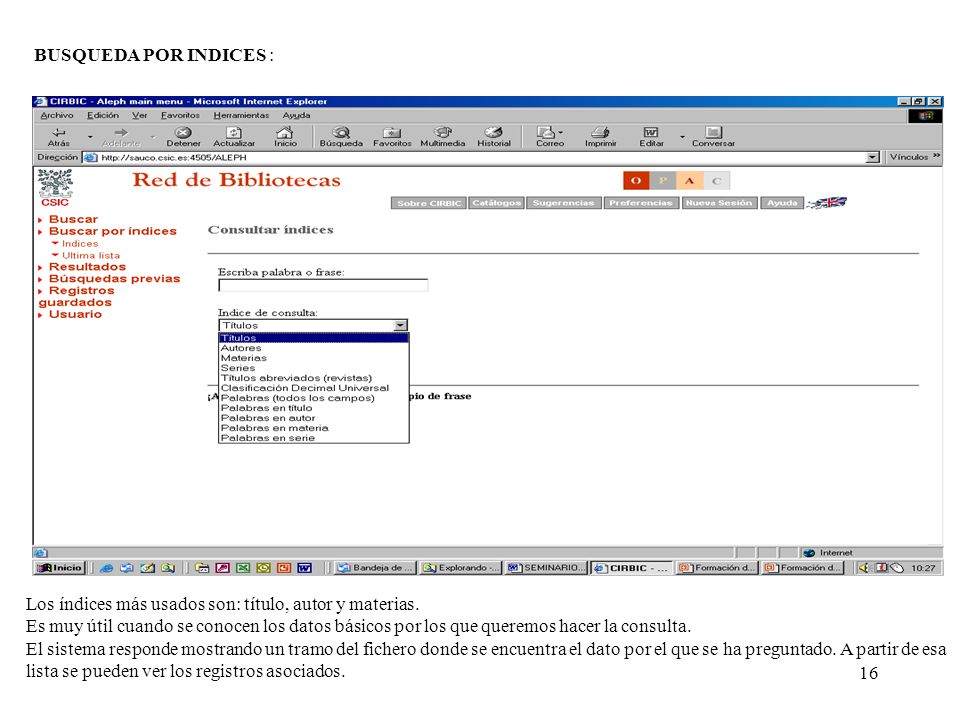Click the Nueva Sesión button
Screen dimensions: 960x720
click(x=719, y=203)
